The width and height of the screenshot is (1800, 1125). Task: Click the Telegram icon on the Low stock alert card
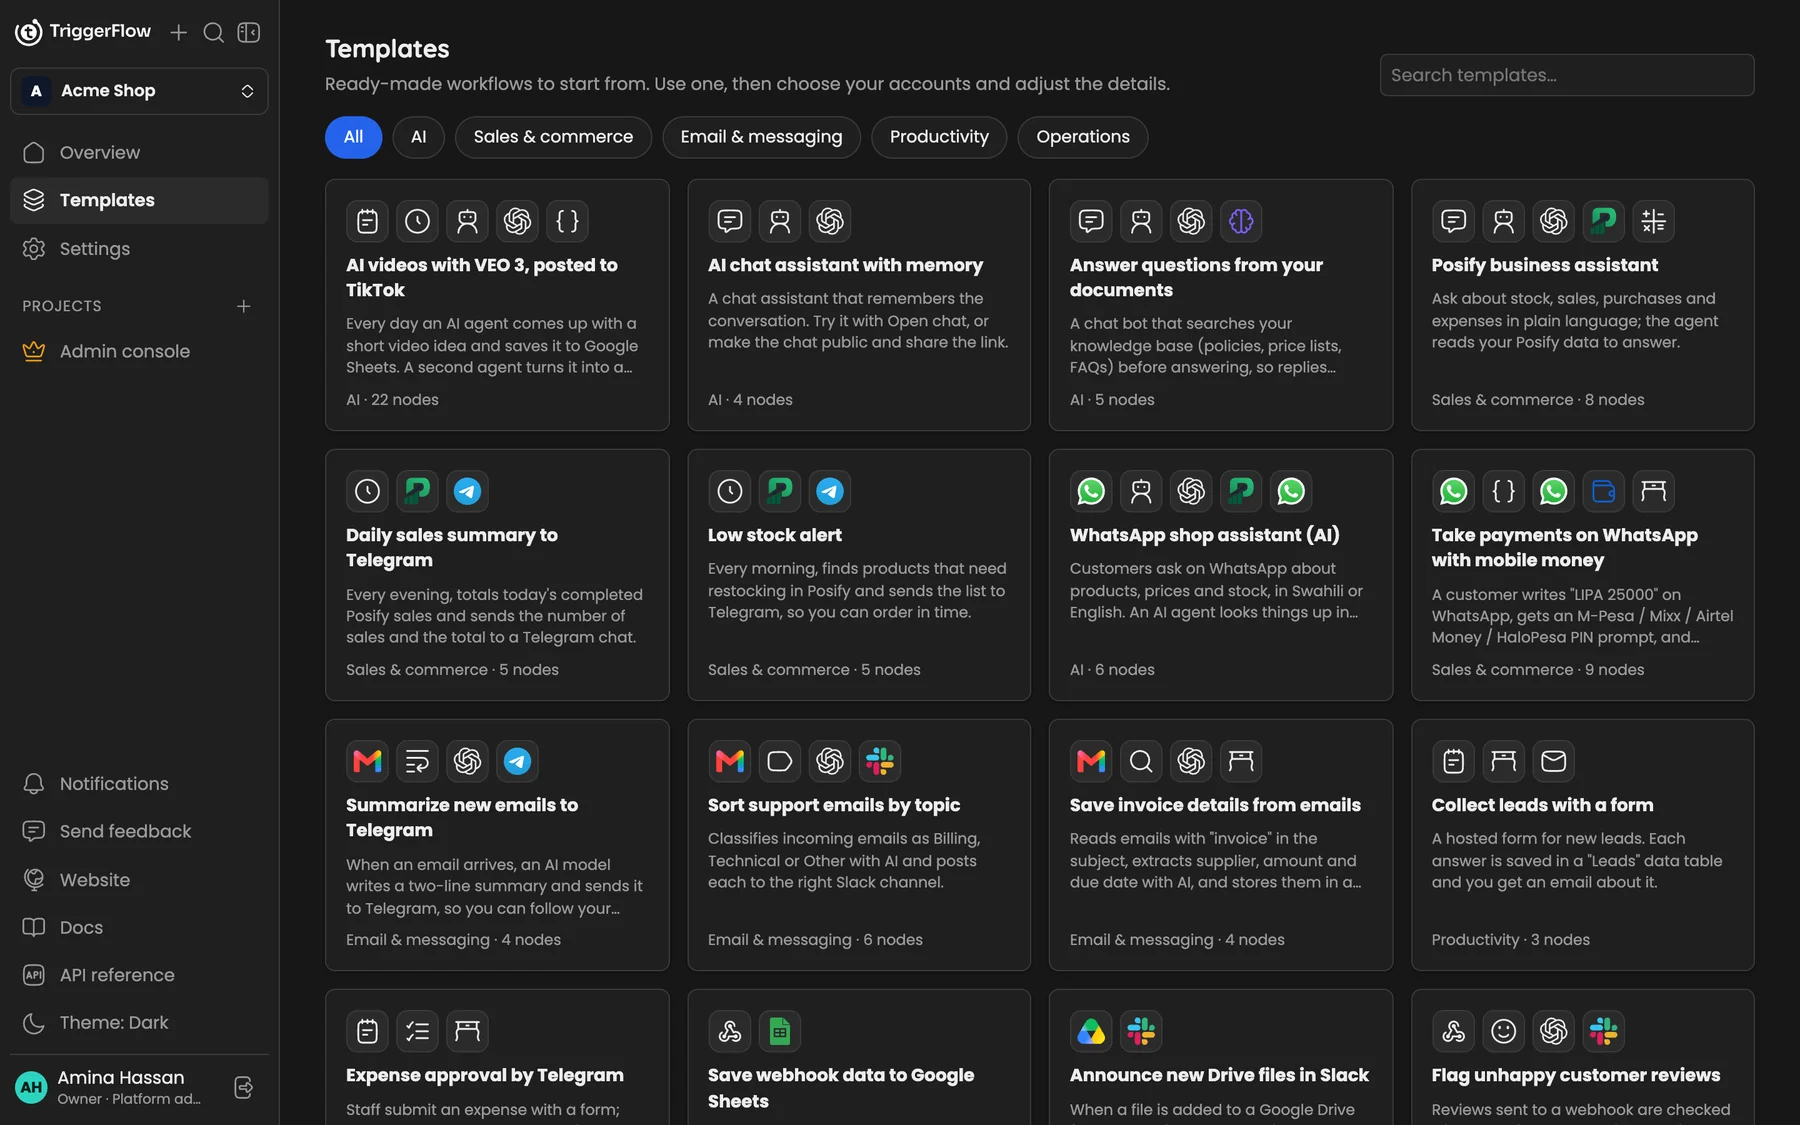click(x=829, y=491)
